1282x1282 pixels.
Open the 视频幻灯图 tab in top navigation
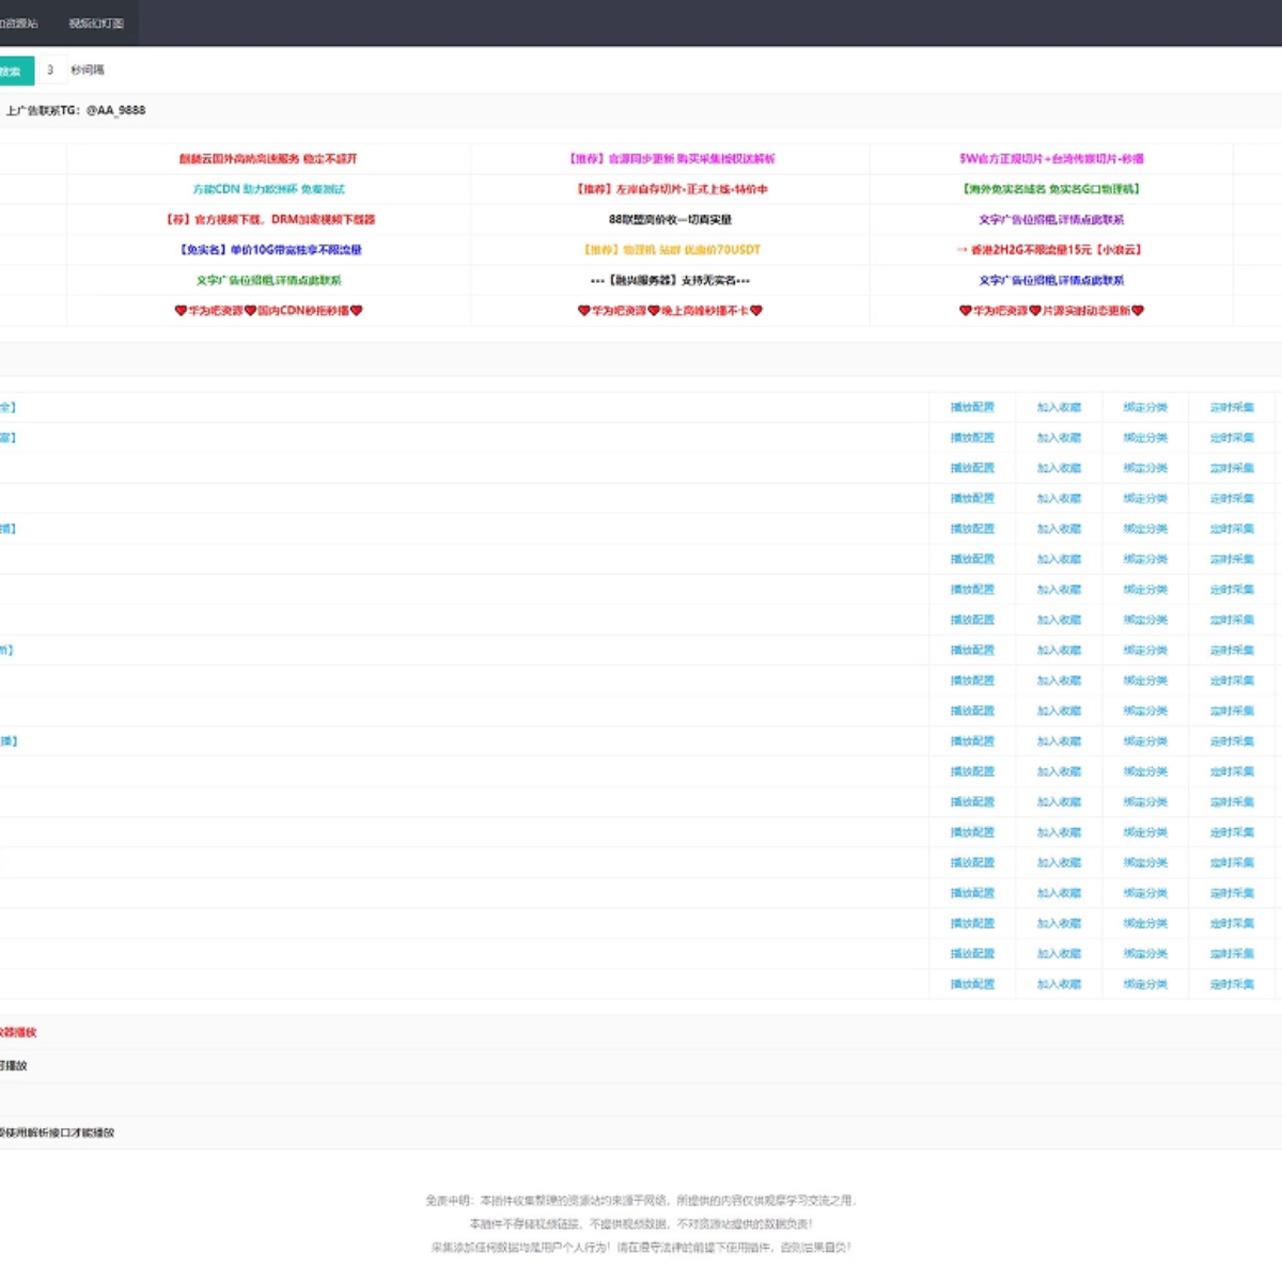pos(96,23)
